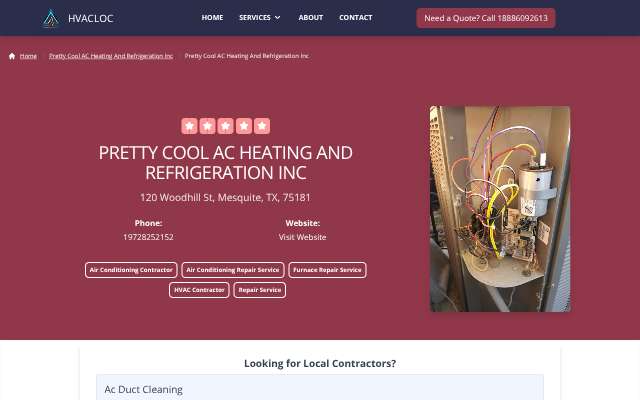Click Looking for Local Contractors heading
The image size is (640, 400).
point(320,363)
